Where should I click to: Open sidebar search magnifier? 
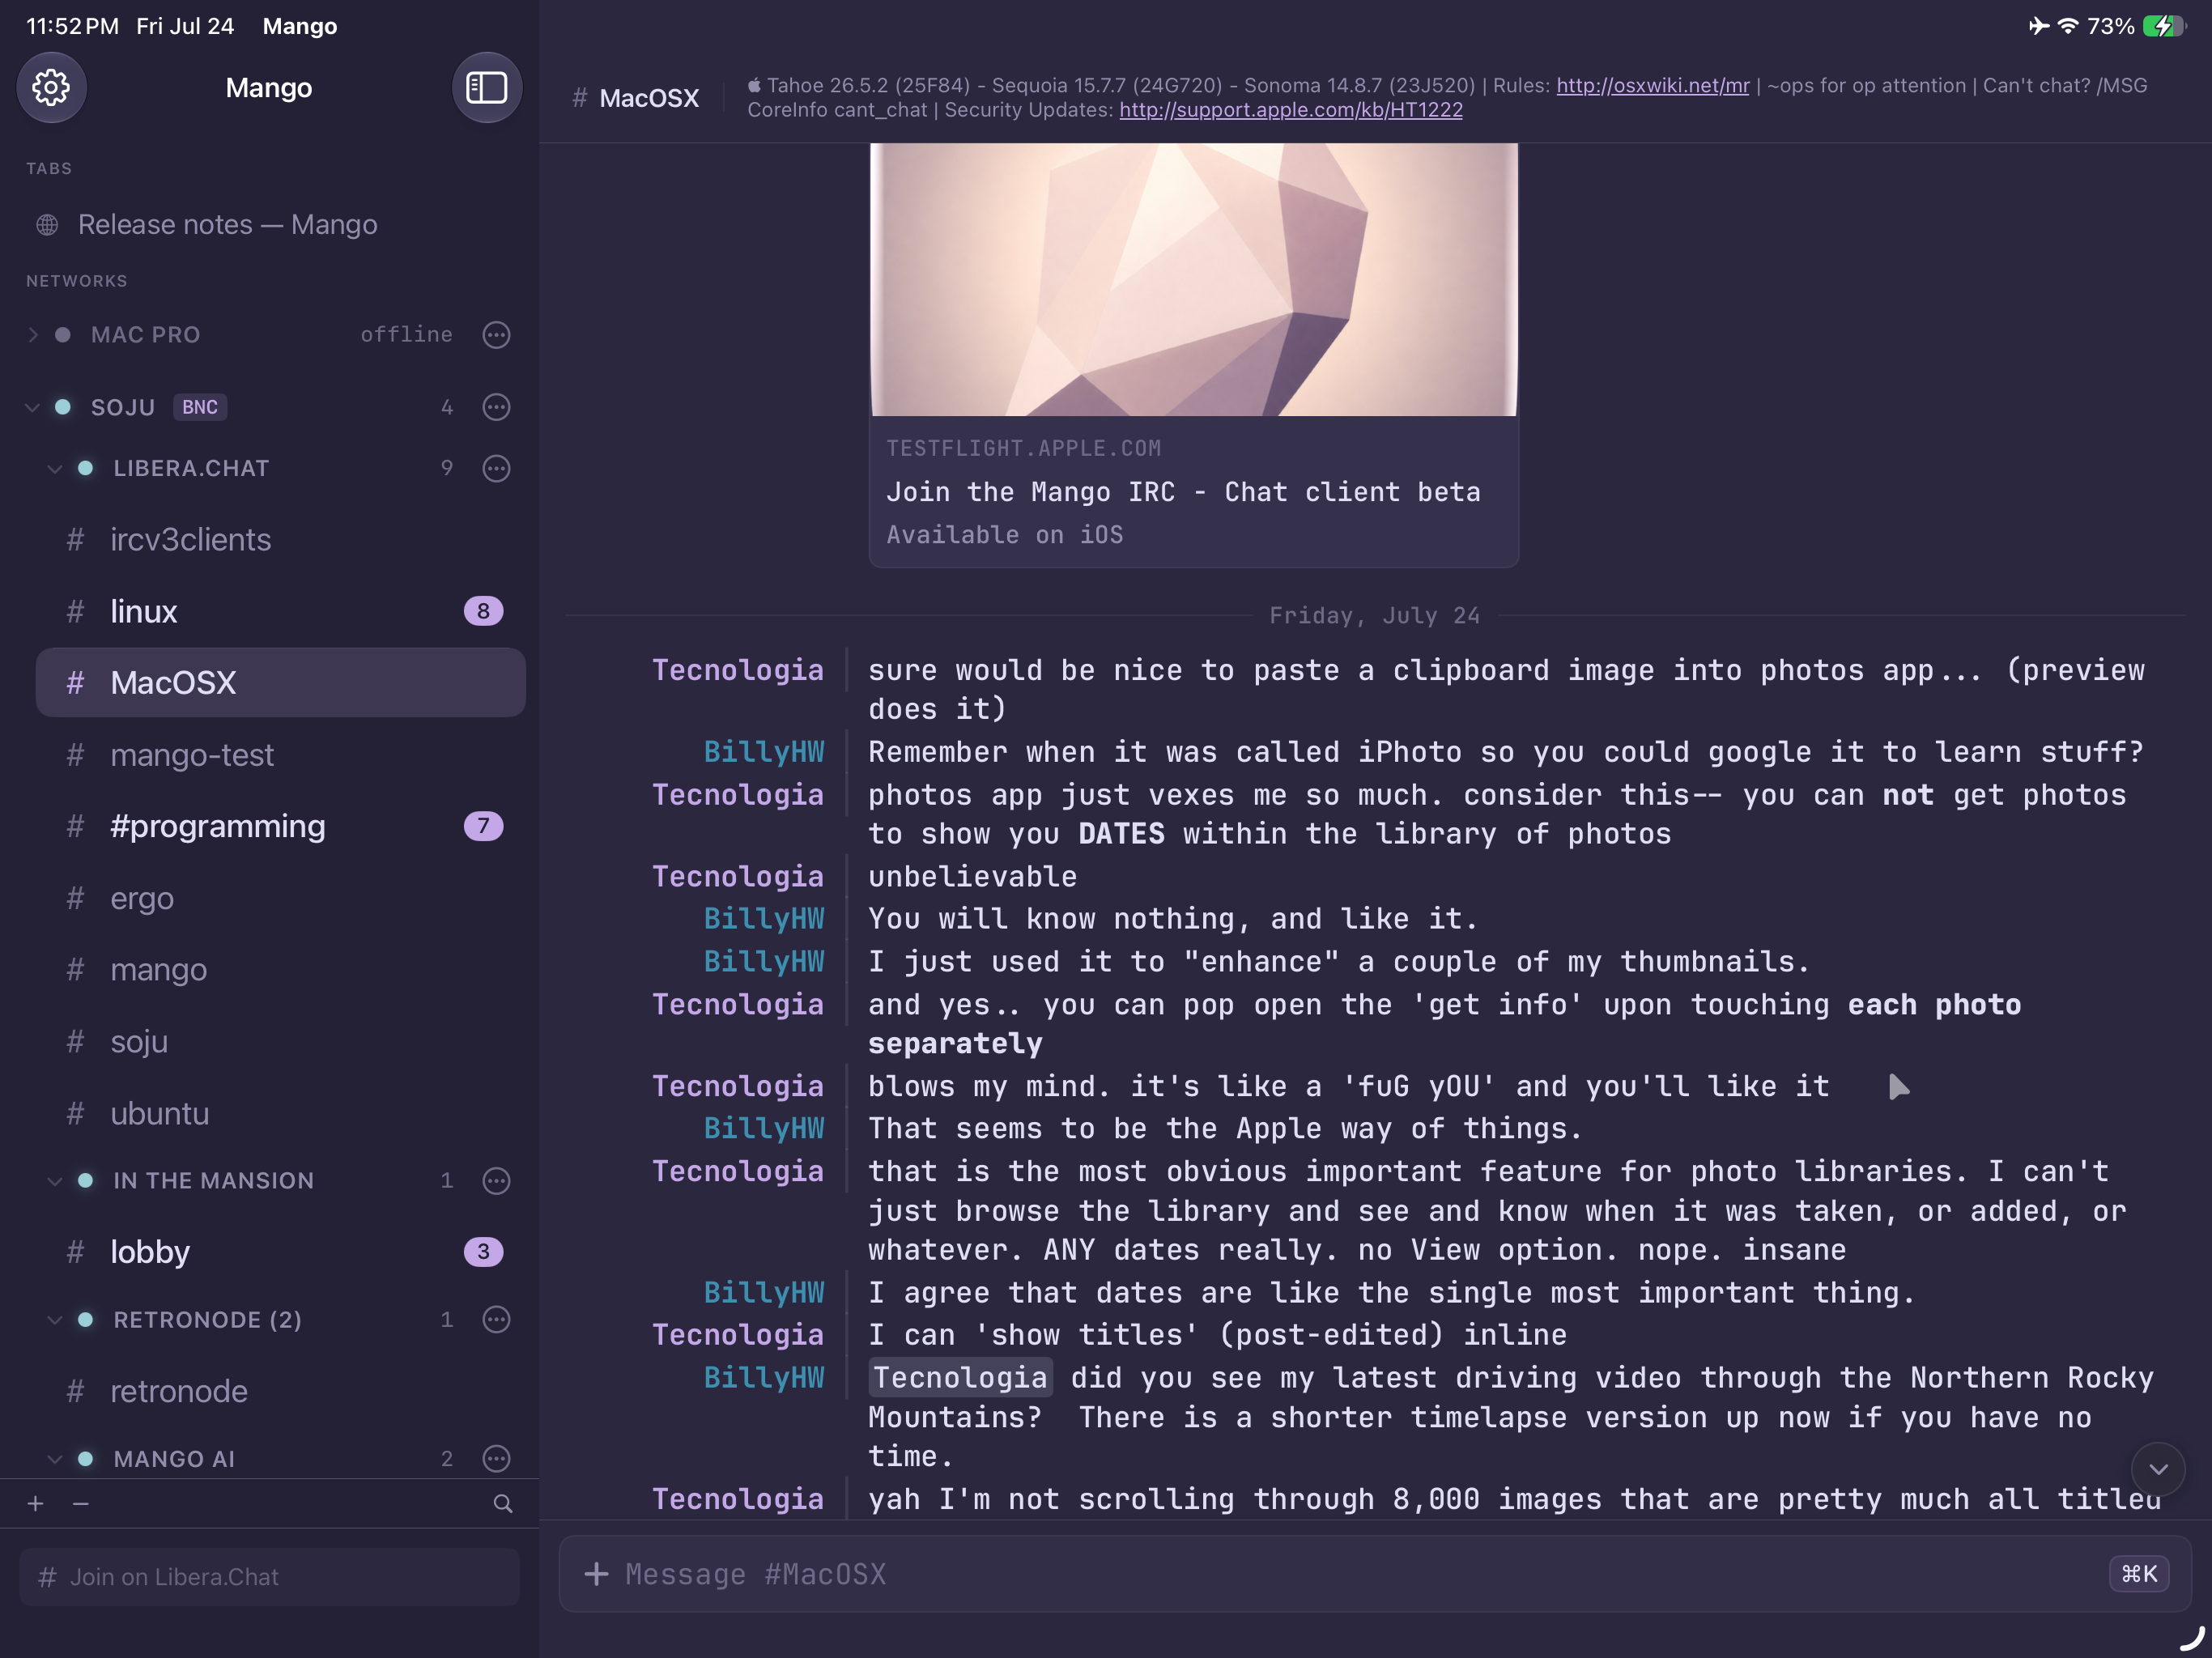503,1503
